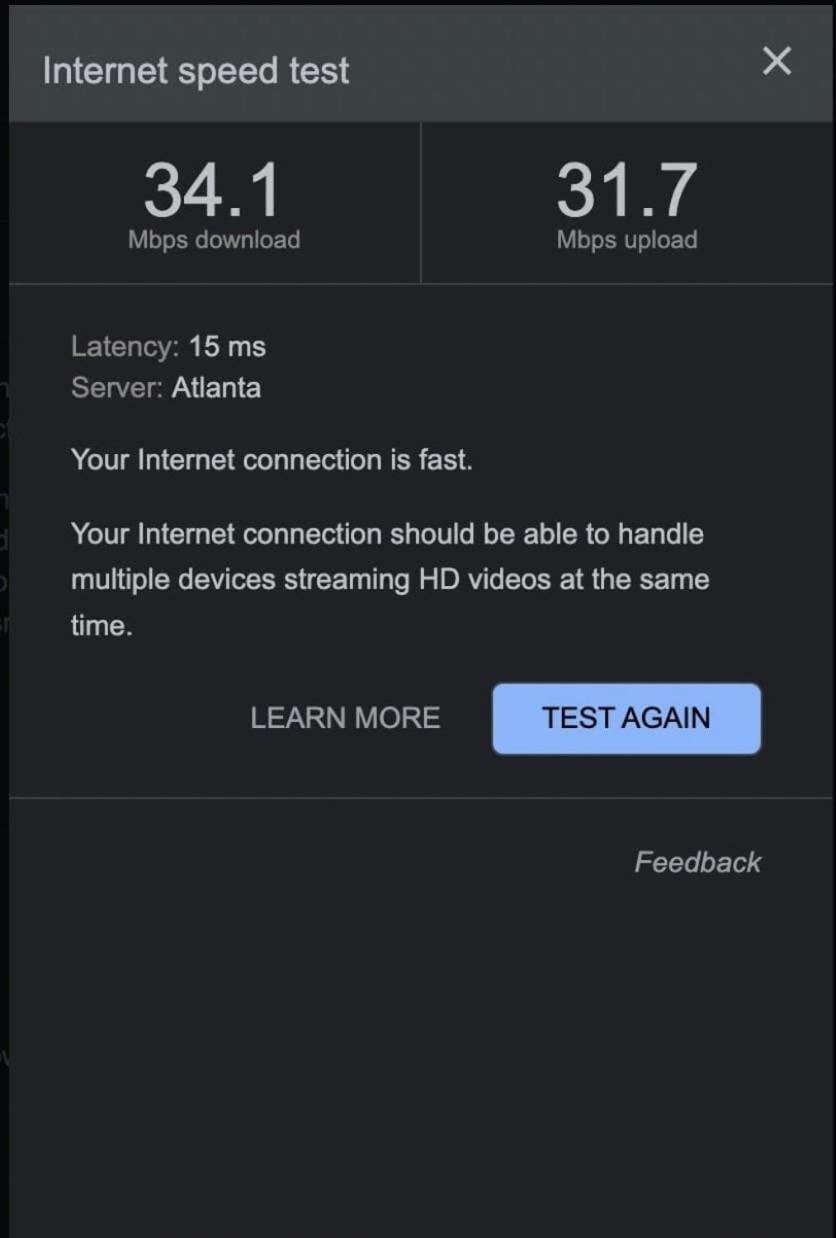836x1238 pixels.
Task: Select the 31.7 upload speed value
Action: click(626, 190)
